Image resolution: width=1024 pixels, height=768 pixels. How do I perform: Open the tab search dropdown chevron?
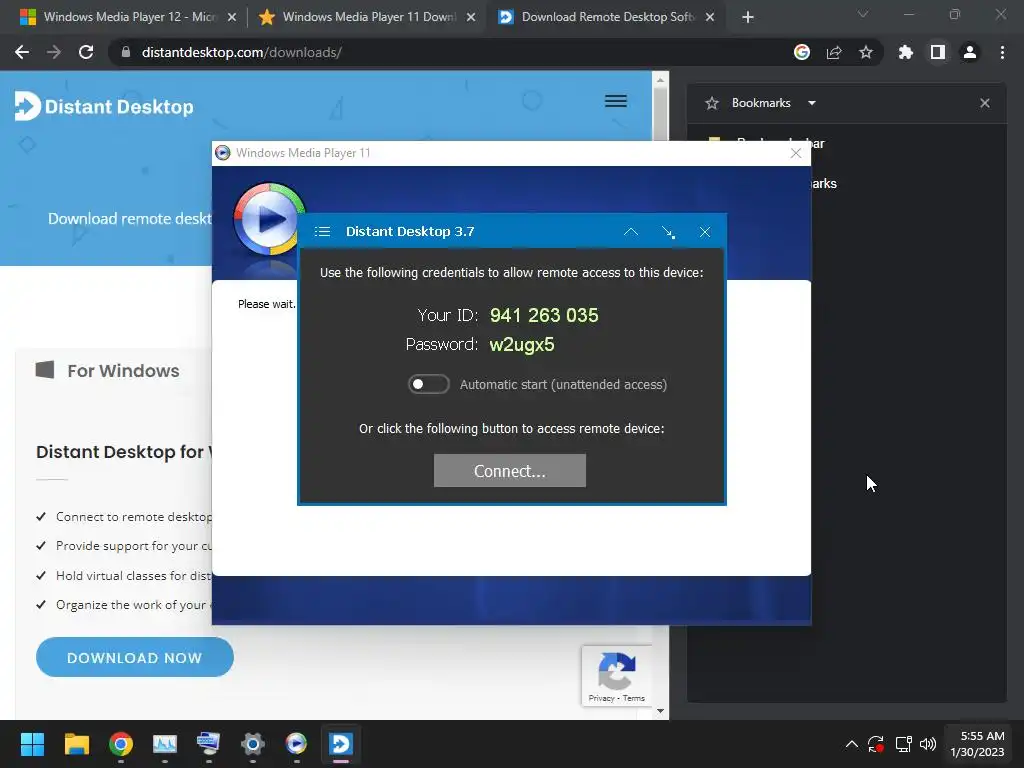pyautogui.click(x=863, y=14)
